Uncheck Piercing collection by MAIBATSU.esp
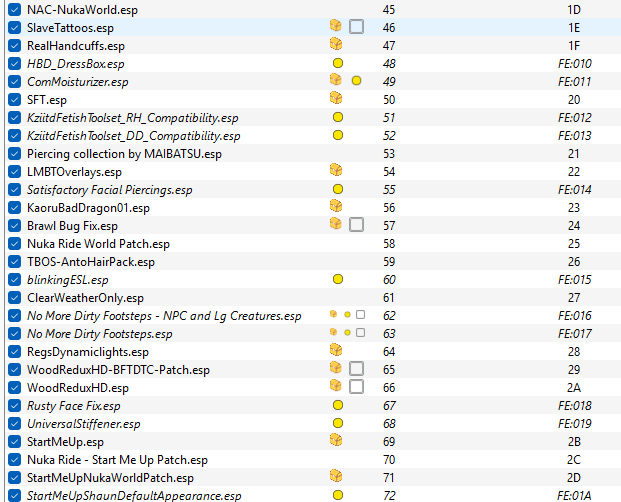The width and height of the screenshot is (621, 502). [15, 154]
